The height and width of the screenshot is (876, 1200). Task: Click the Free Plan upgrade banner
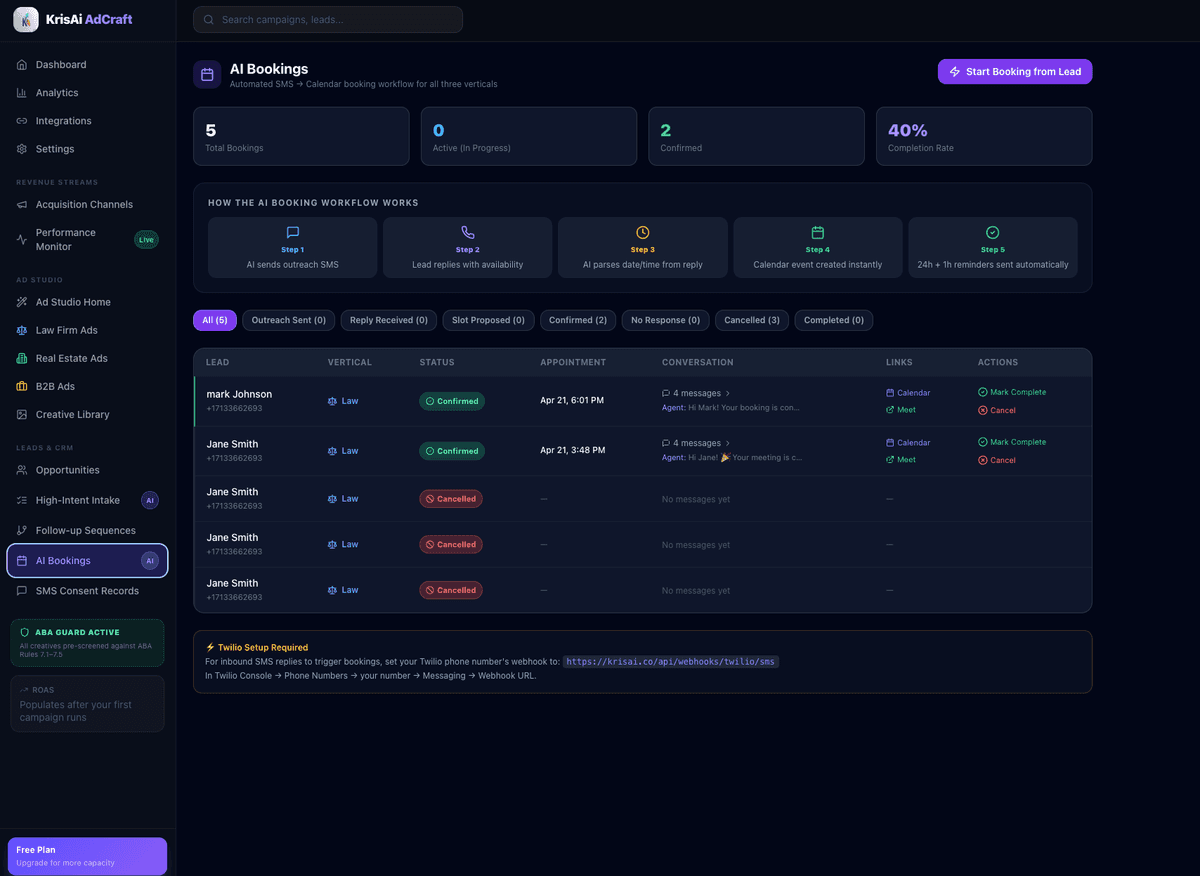[x=87, y=856]
